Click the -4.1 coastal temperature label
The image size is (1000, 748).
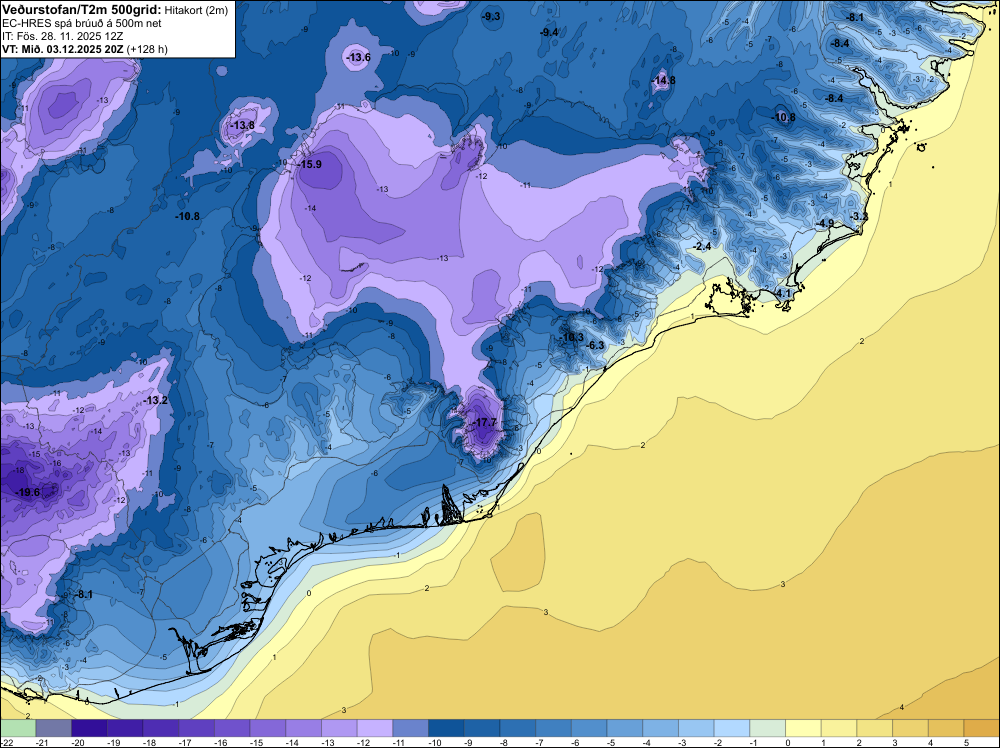point(783,293)
